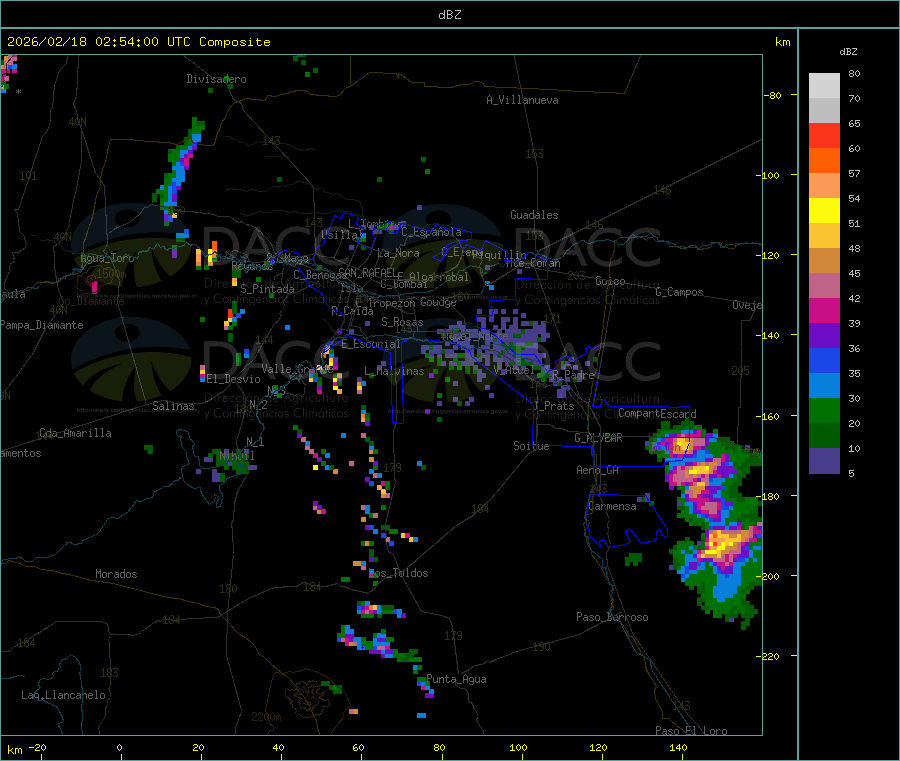Select the 'C_Campos' map label
900x761 pixels.
pos(679,292)
